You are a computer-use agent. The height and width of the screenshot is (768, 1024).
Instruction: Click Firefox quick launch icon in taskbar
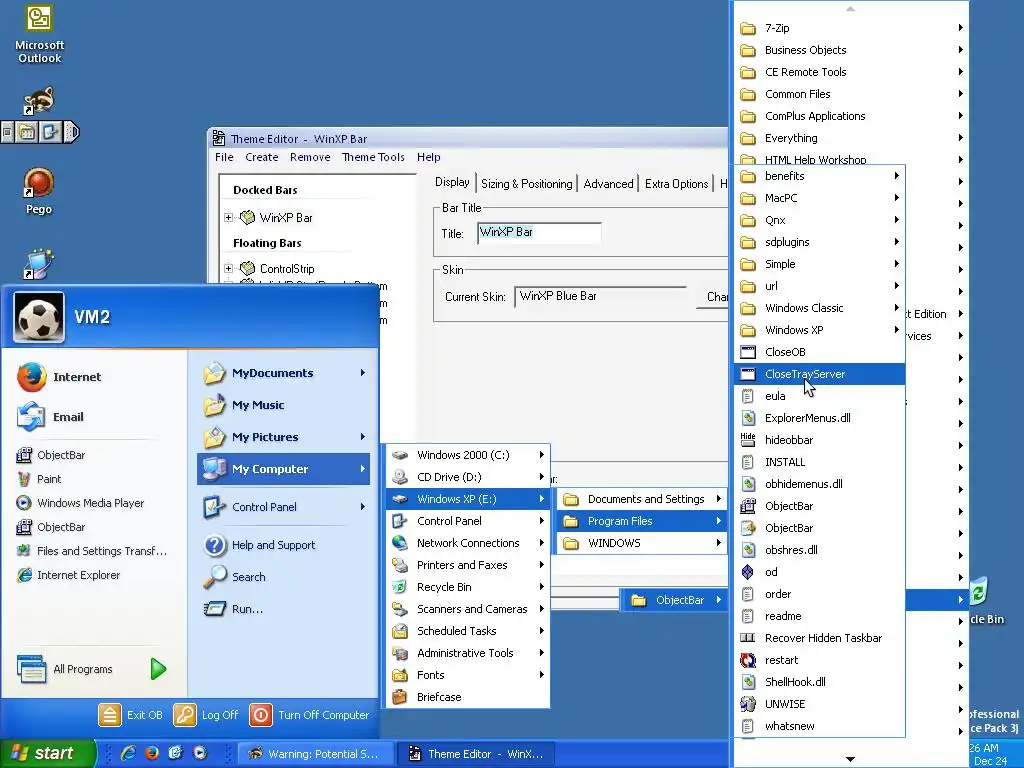[x=152, y=753]
